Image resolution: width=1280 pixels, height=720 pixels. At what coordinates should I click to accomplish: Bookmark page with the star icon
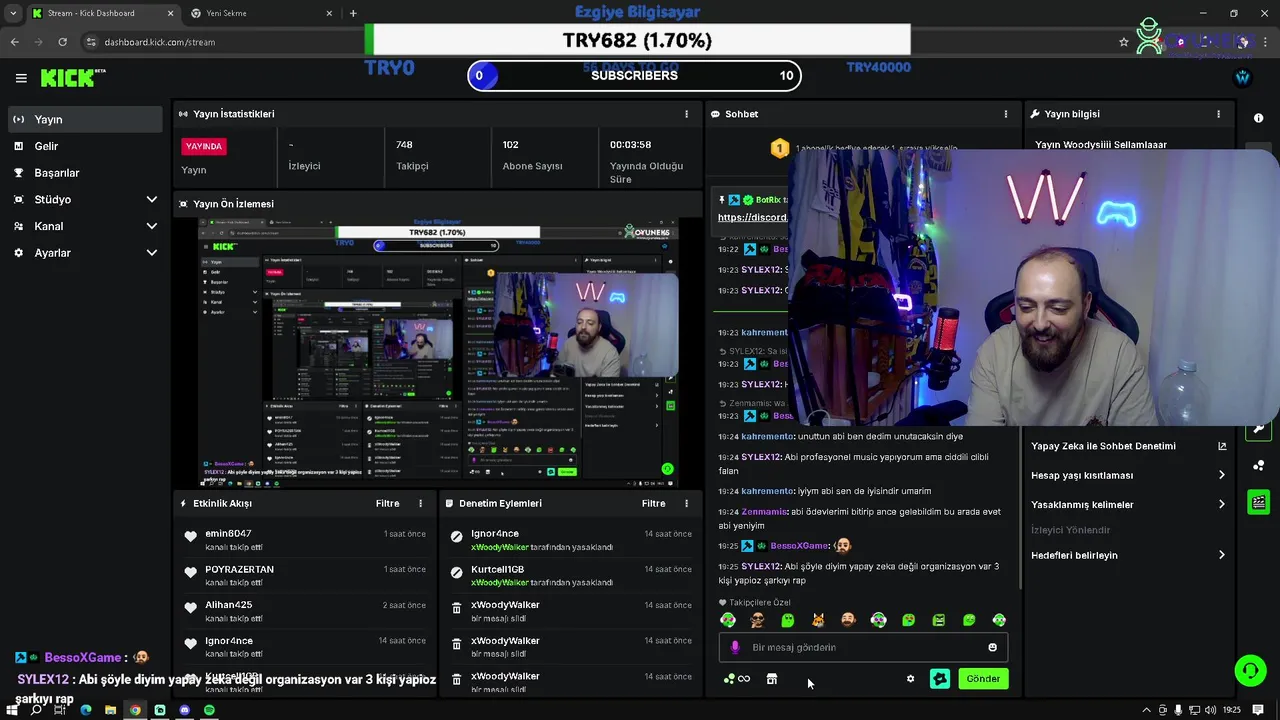pyautogui.click(x=1124, y=42)
